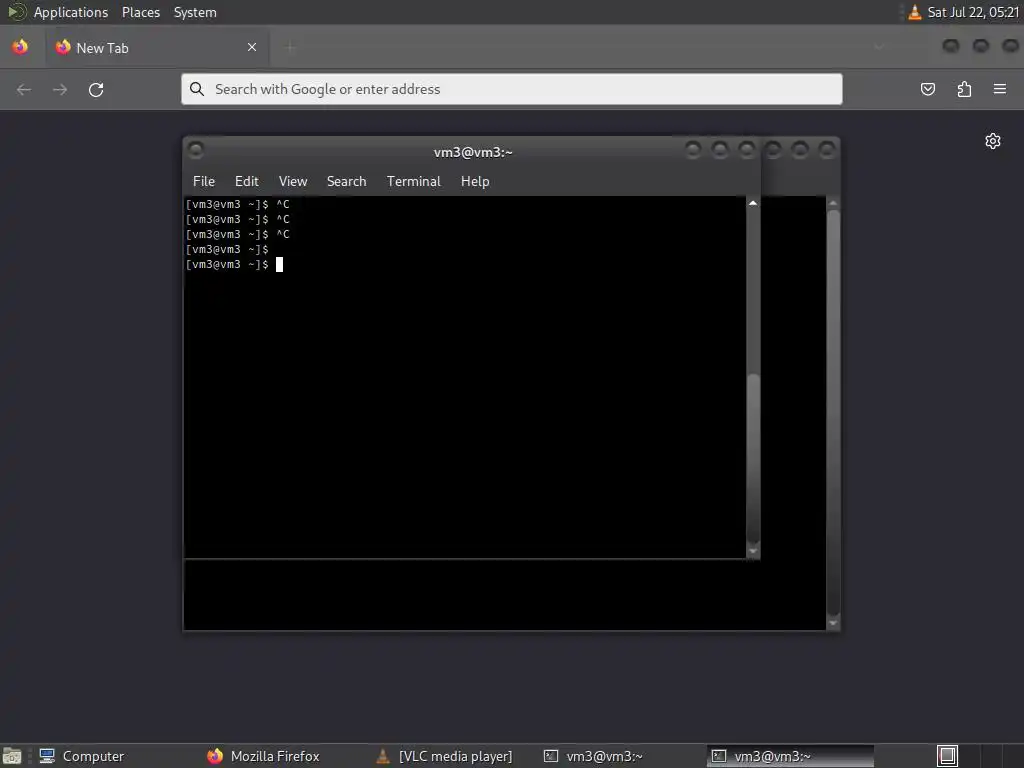Viewport: 1024px width, 768px height.
Task: Click the front terminal scrollbar thumb
Action: (x=753, y=457)
